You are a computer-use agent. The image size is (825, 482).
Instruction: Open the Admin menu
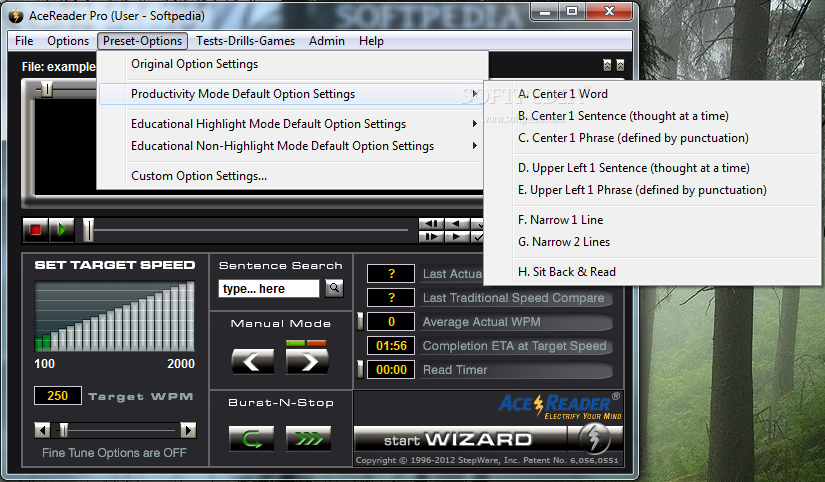pyautogui.click(x=327, y=41)
